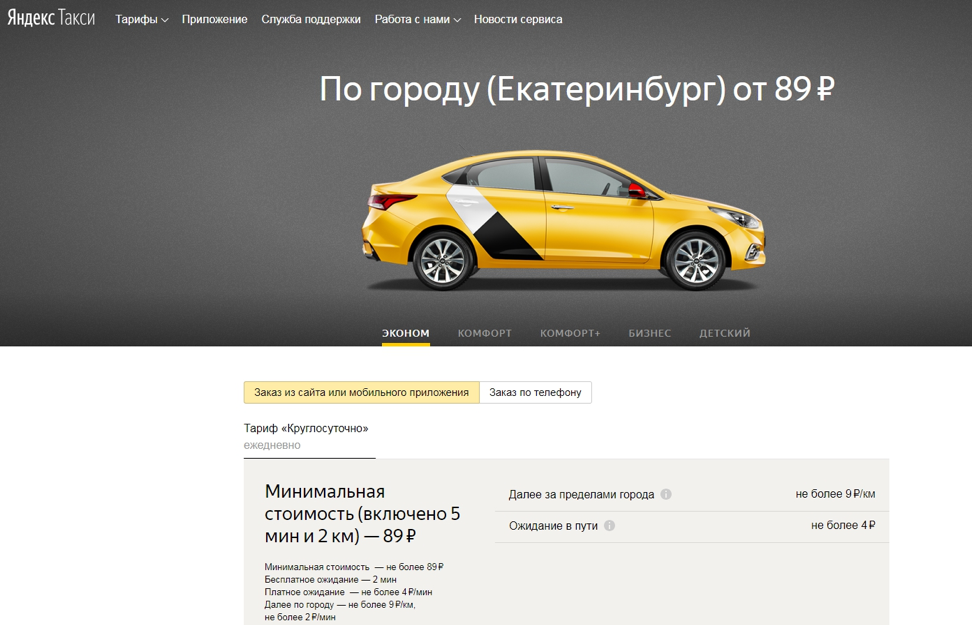This screenshot has height=625, width=972.
Task: Expand the Тарифы dropdown menu
Action: (x=141, y=19)
